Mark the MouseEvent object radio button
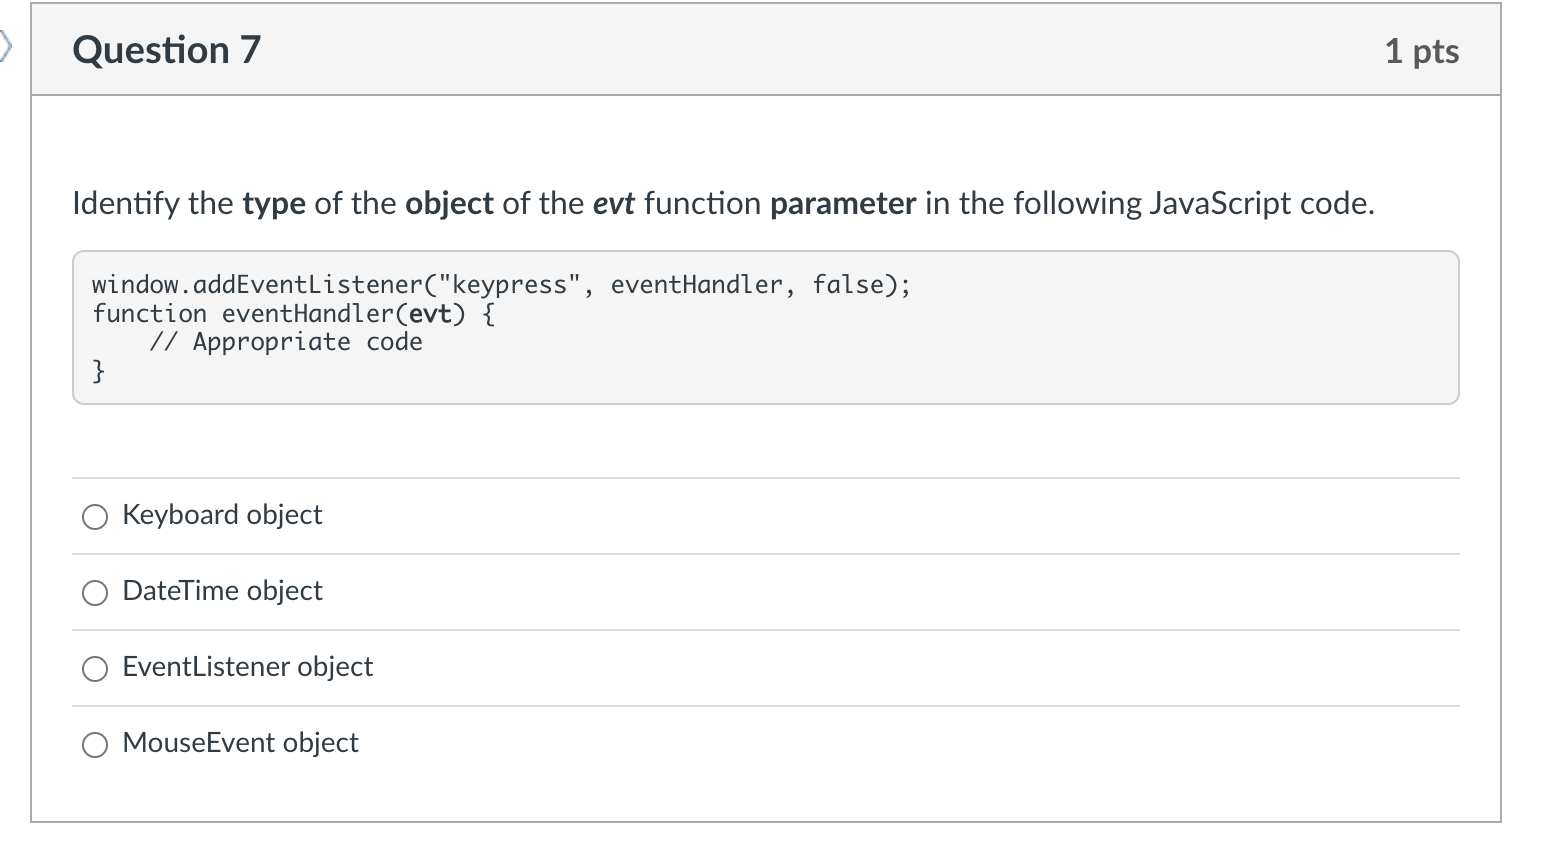 coord(95,745)
